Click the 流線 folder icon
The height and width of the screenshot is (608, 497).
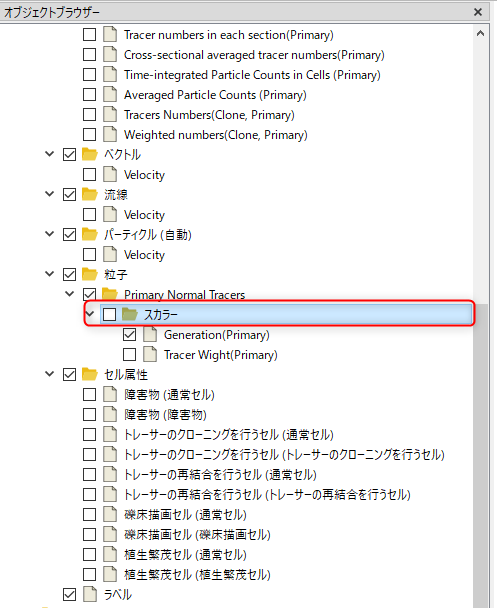90,195
